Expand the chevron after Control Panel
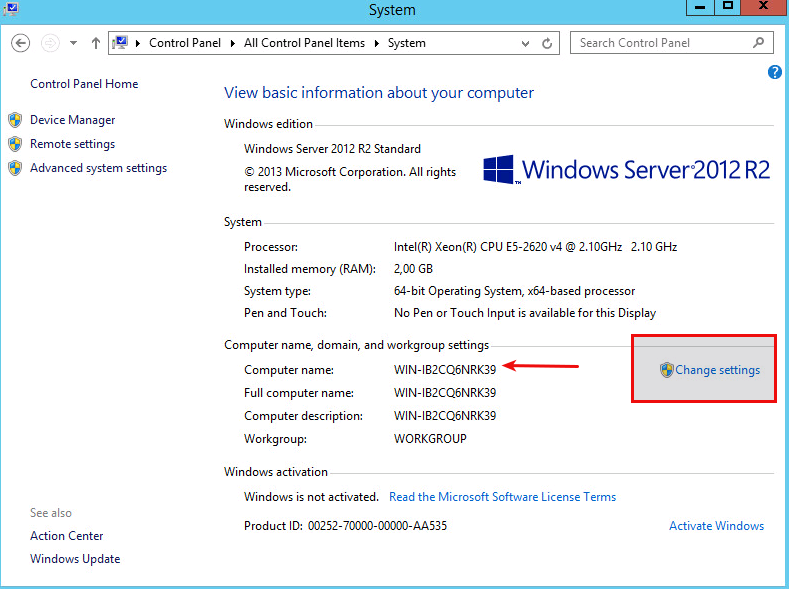789x589 pixels. pyautogui.click(x=232, y=43)
